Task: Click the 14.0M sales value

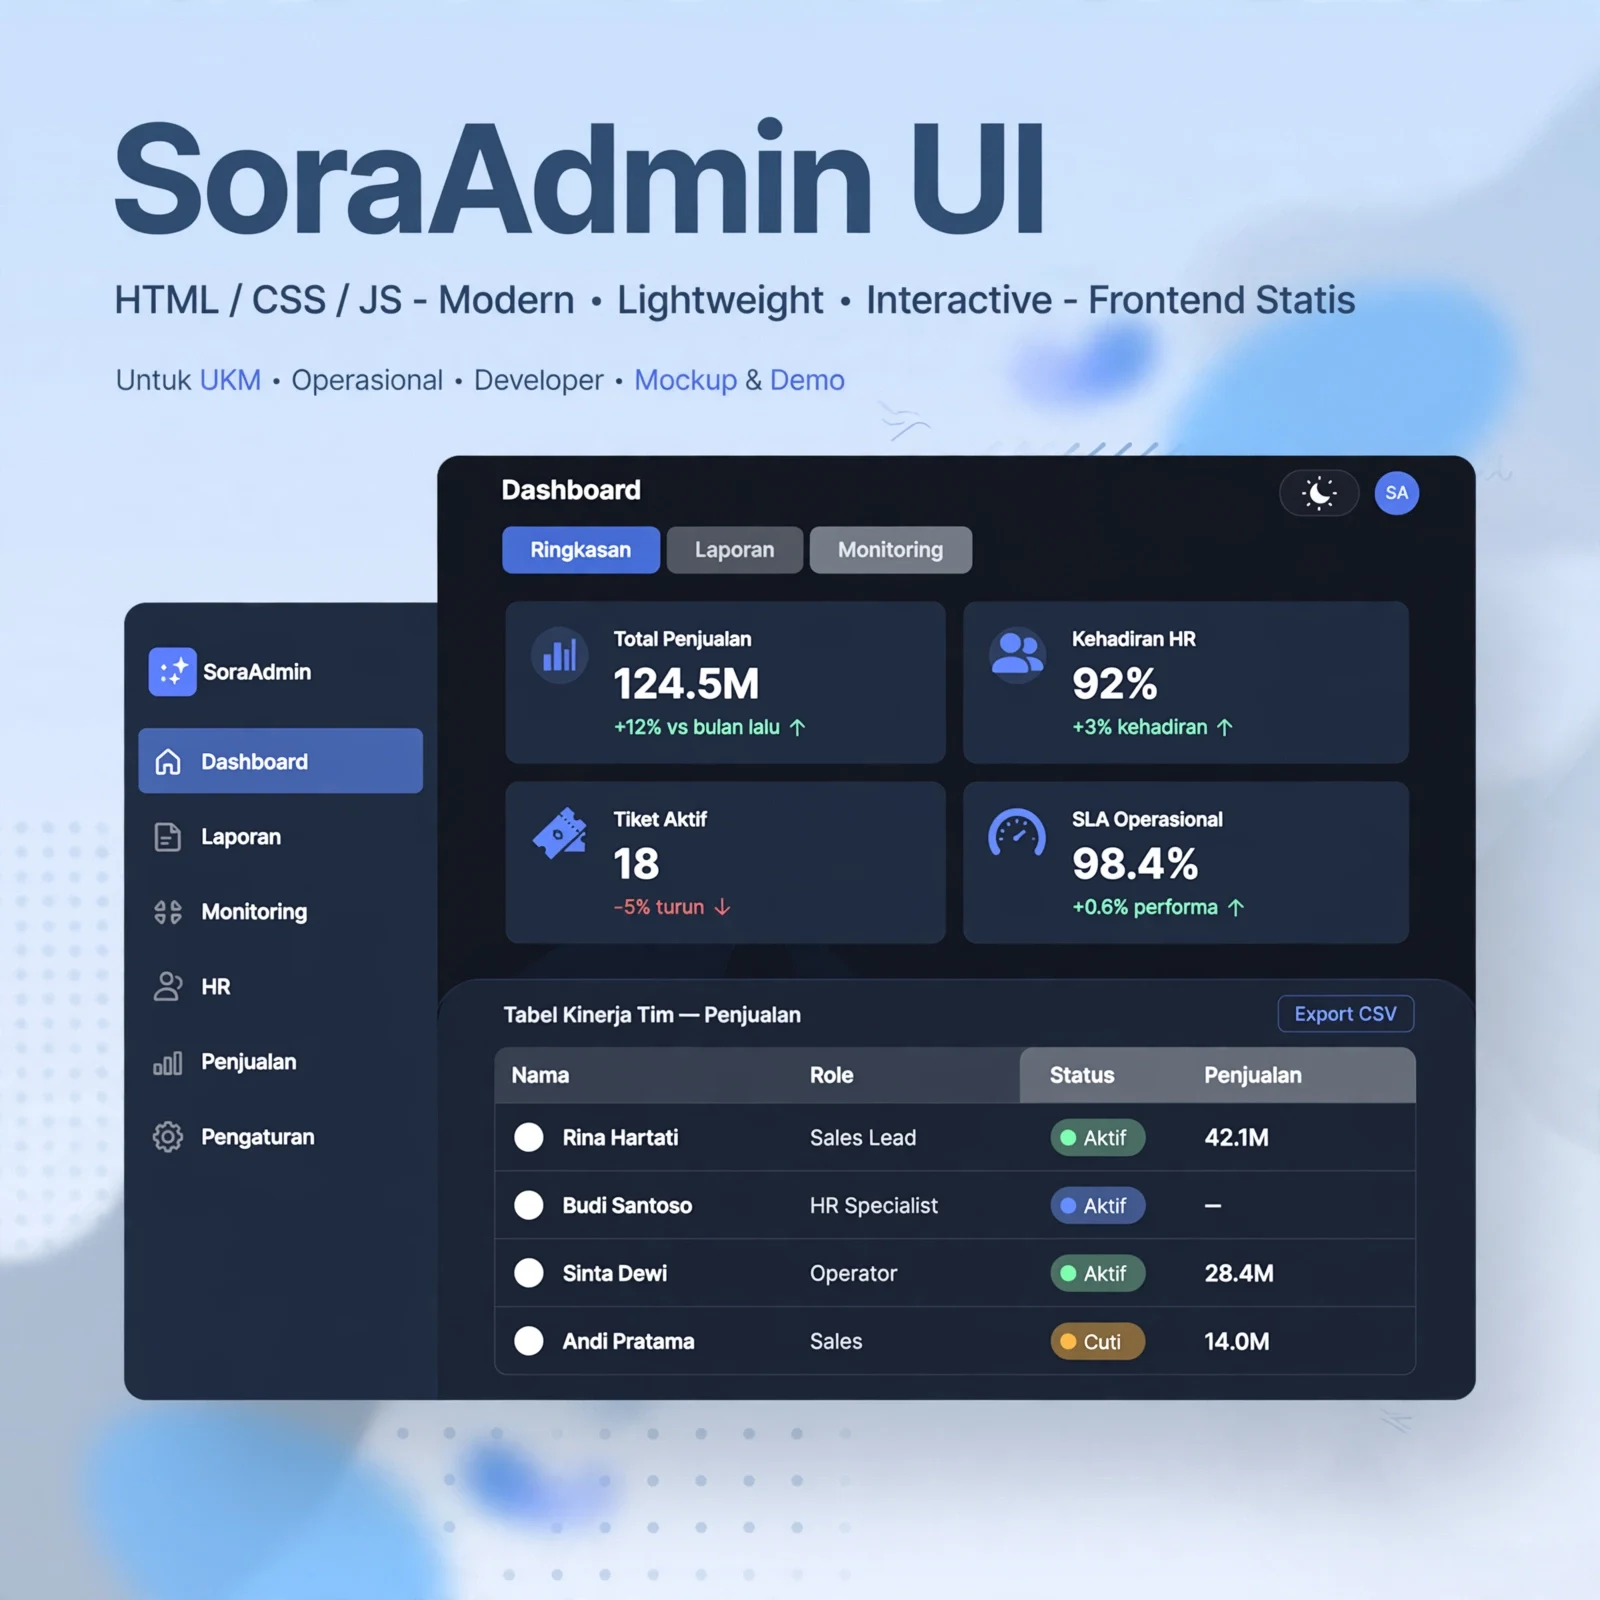Action: point(1237,1341)
